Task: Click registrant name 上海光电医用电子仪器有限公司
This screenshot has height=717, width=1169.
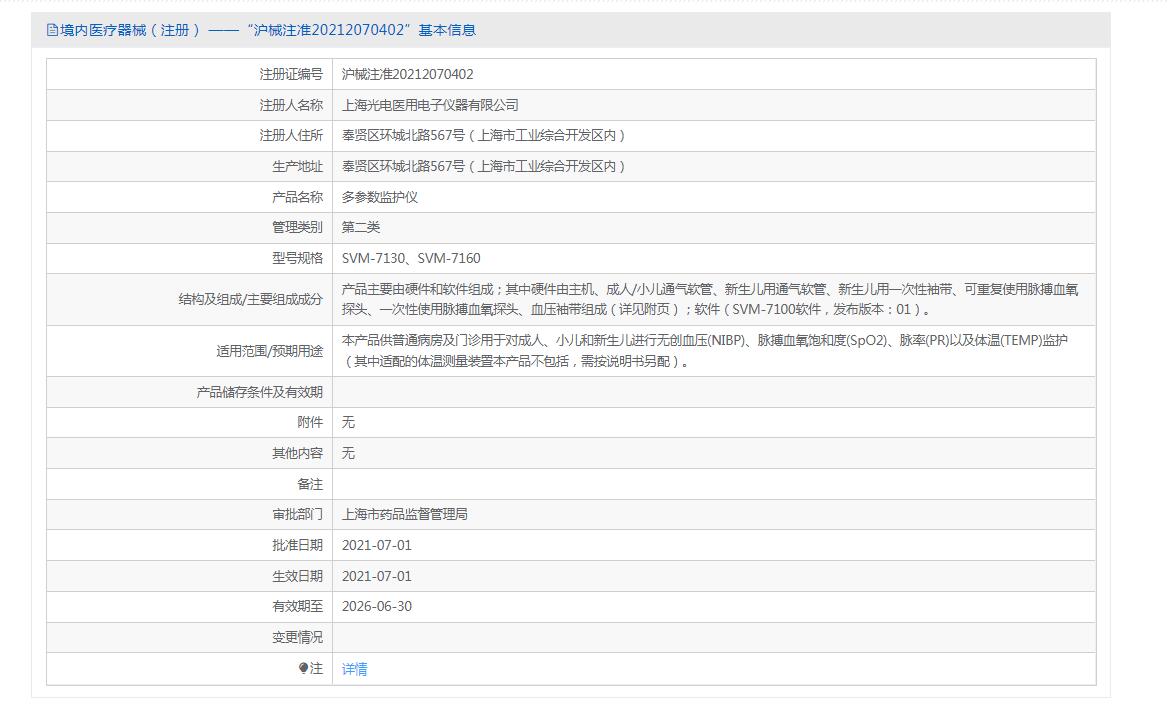Action: point(430,105)
